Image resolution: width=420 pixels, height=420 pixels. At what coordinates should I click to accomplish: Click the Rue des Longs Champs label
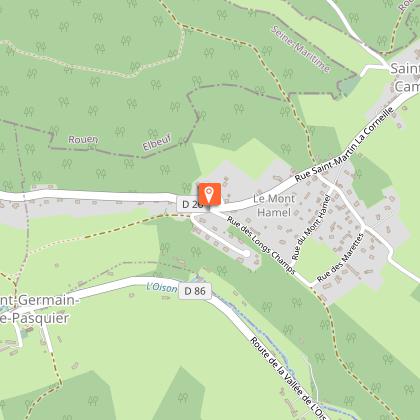click(x=261, y=245)
